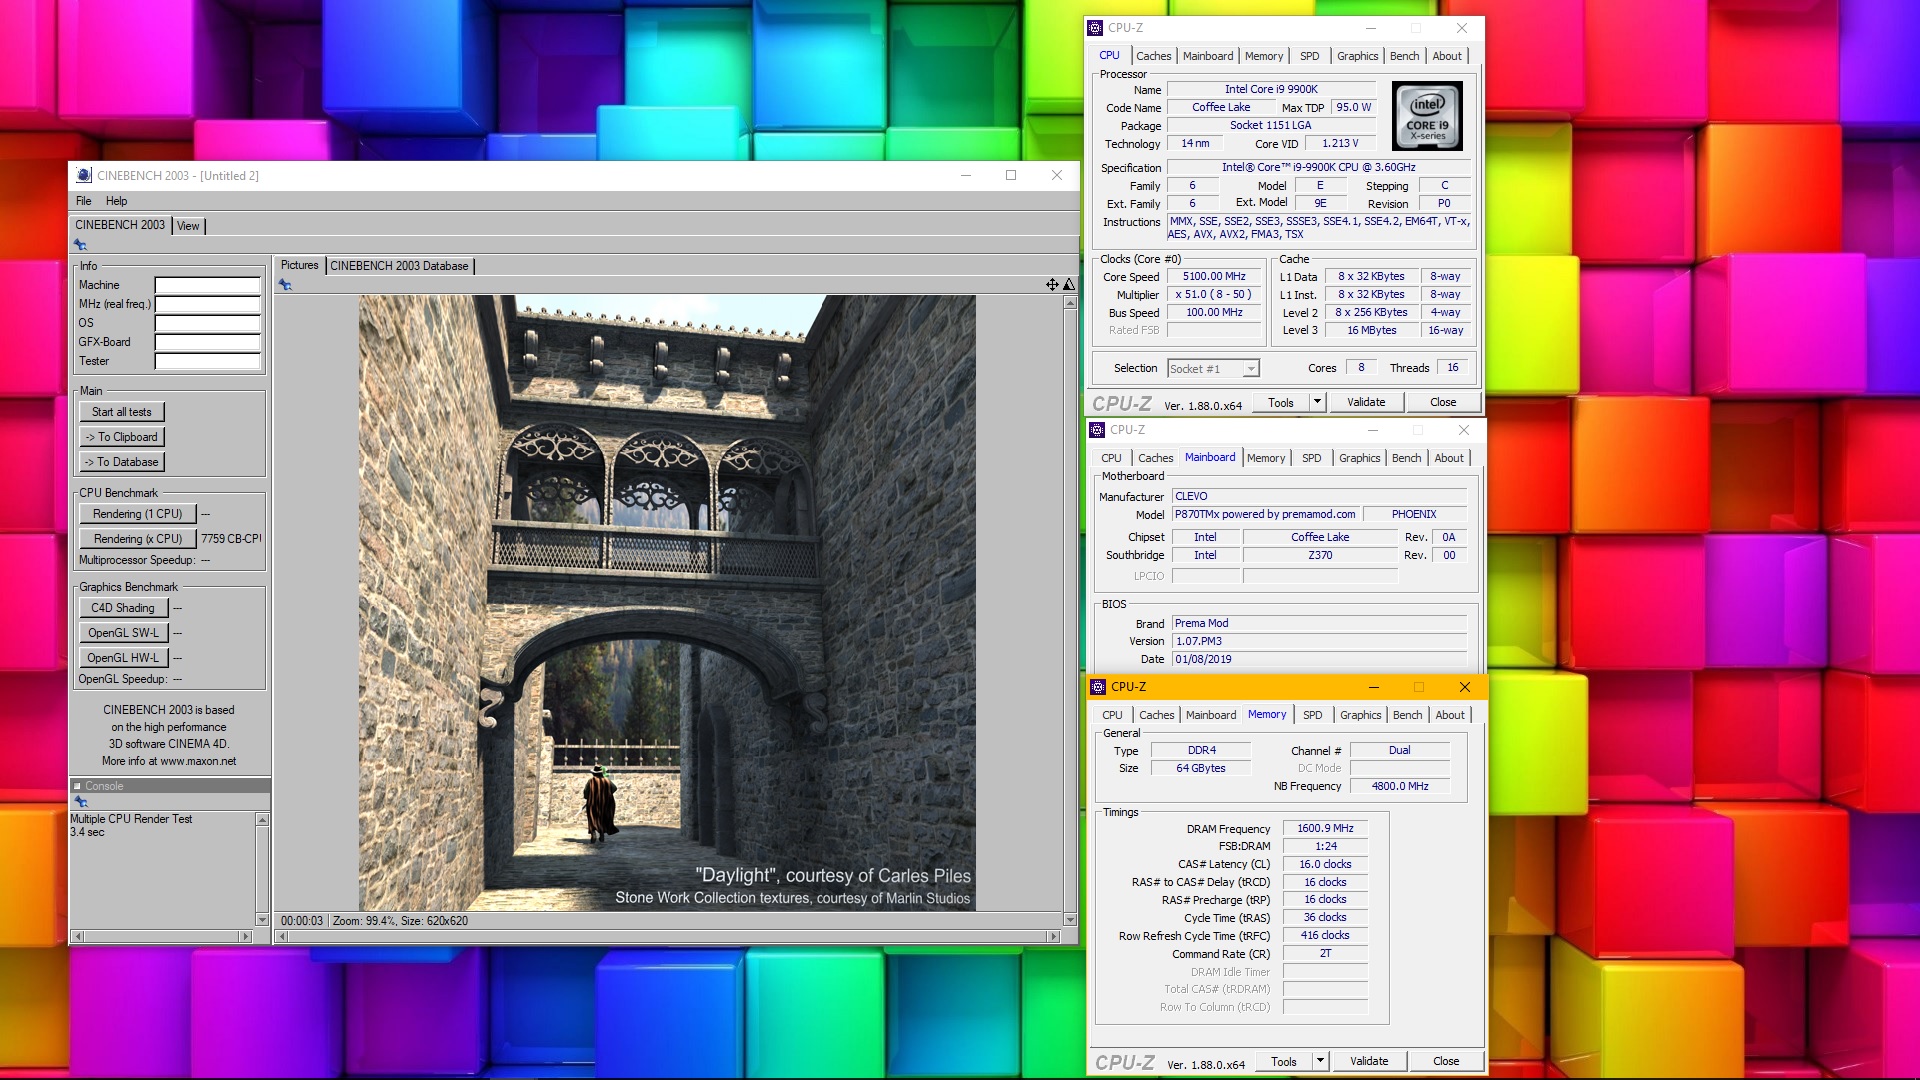
Task: Run the Rendering (x CPU) benchmark
Action: click(x=138, y=539)
